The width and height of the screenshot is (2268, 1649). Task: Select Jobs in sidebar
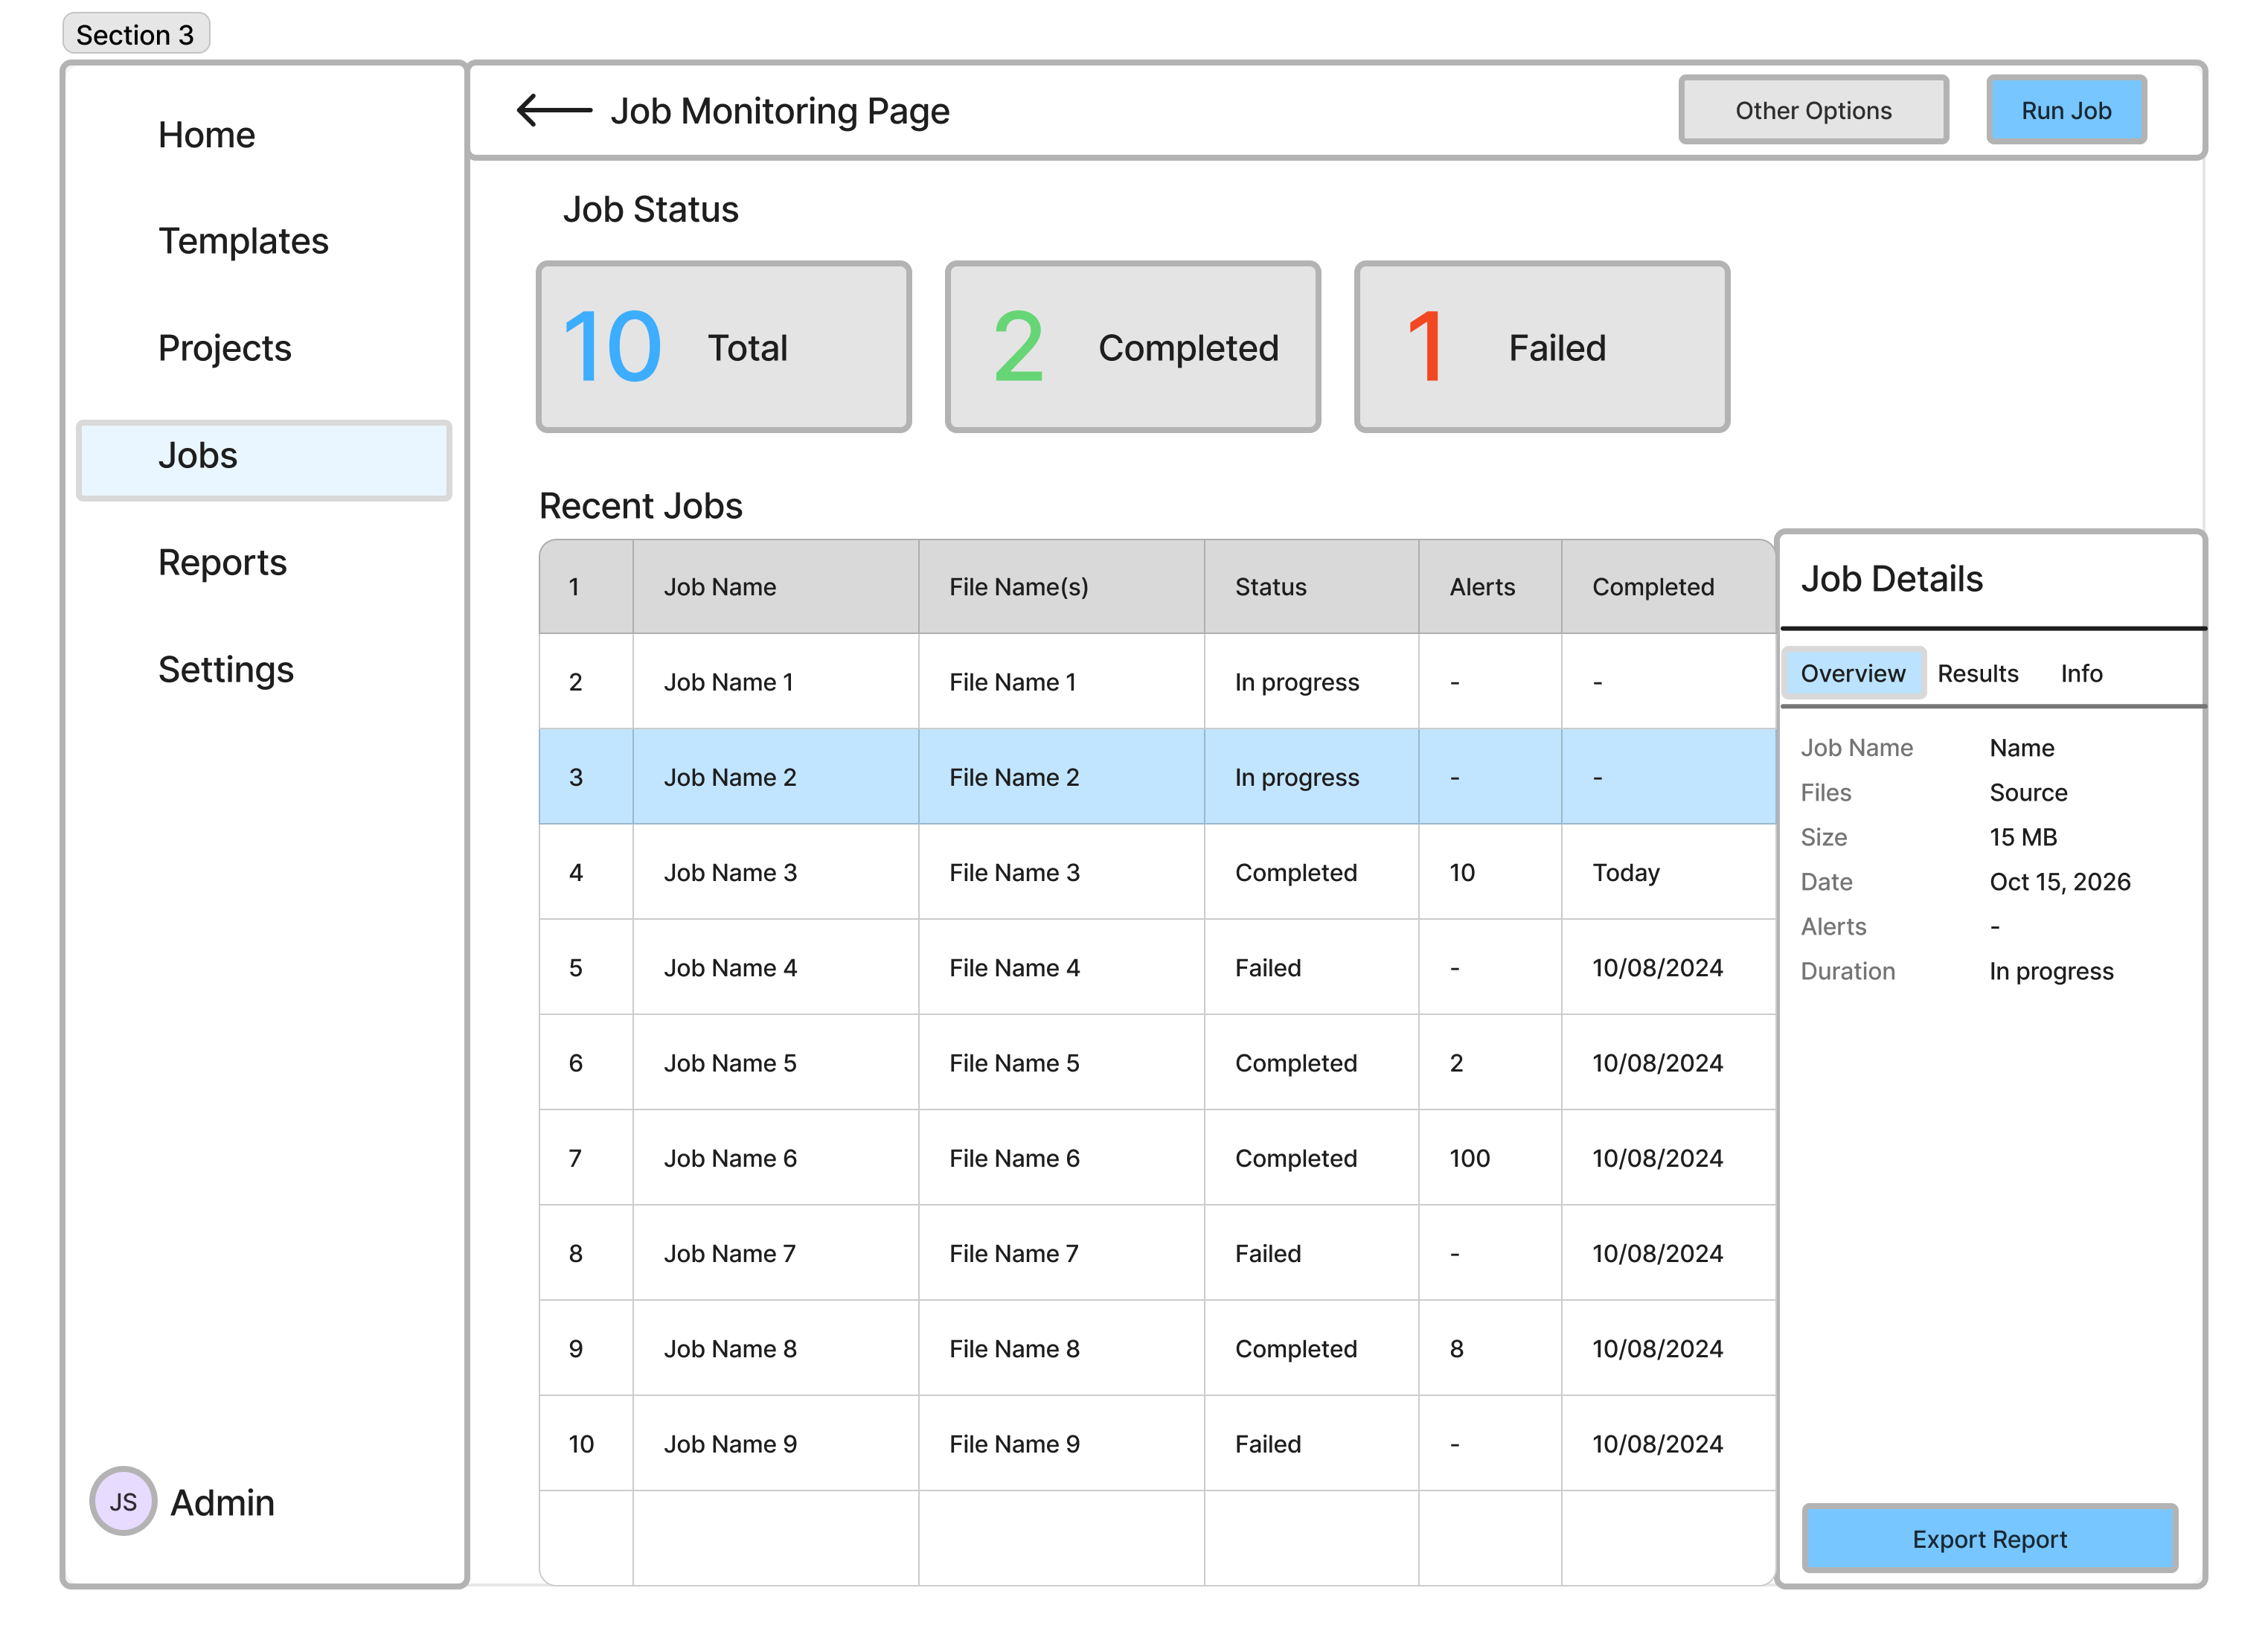pyautogui.click(x=264, y=460)
